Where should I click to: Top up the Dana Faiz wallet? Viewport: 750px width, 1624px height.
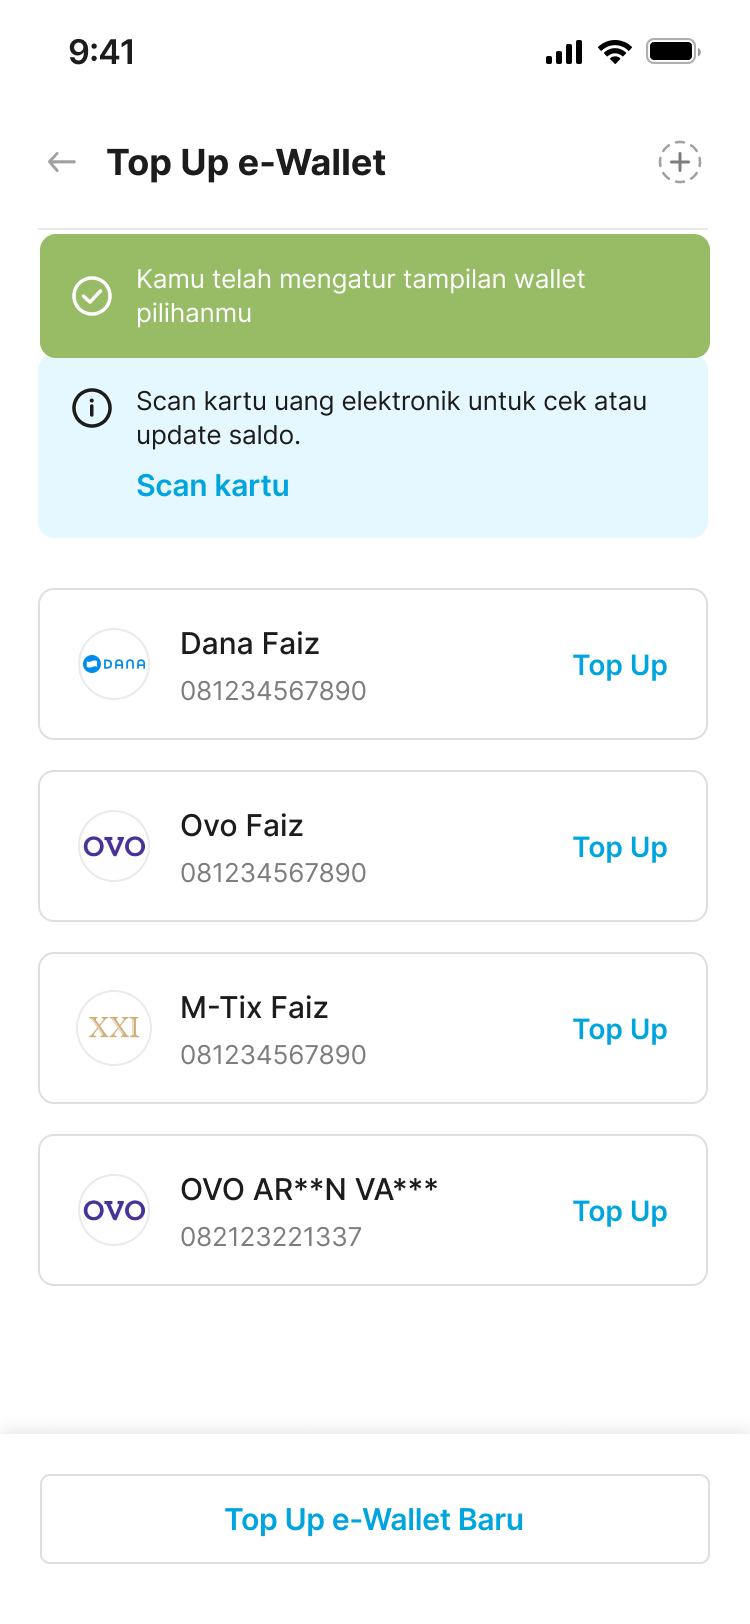(x=620, y=665)
